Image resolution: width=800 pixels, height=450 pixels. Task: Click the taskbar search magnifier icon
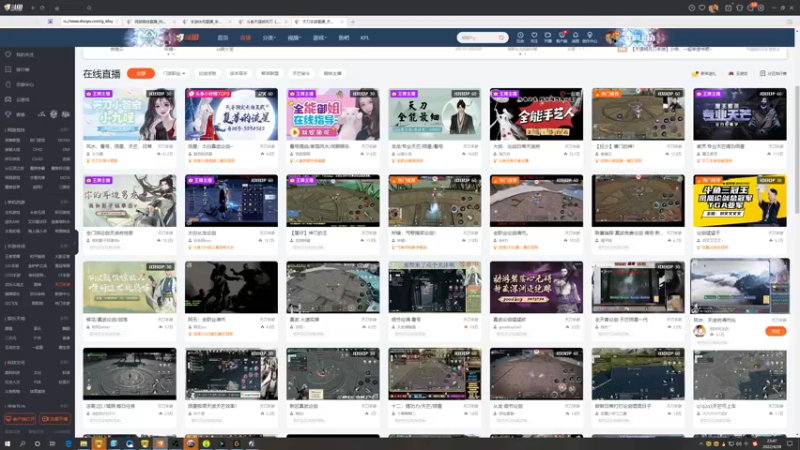(x=22, y=444)
